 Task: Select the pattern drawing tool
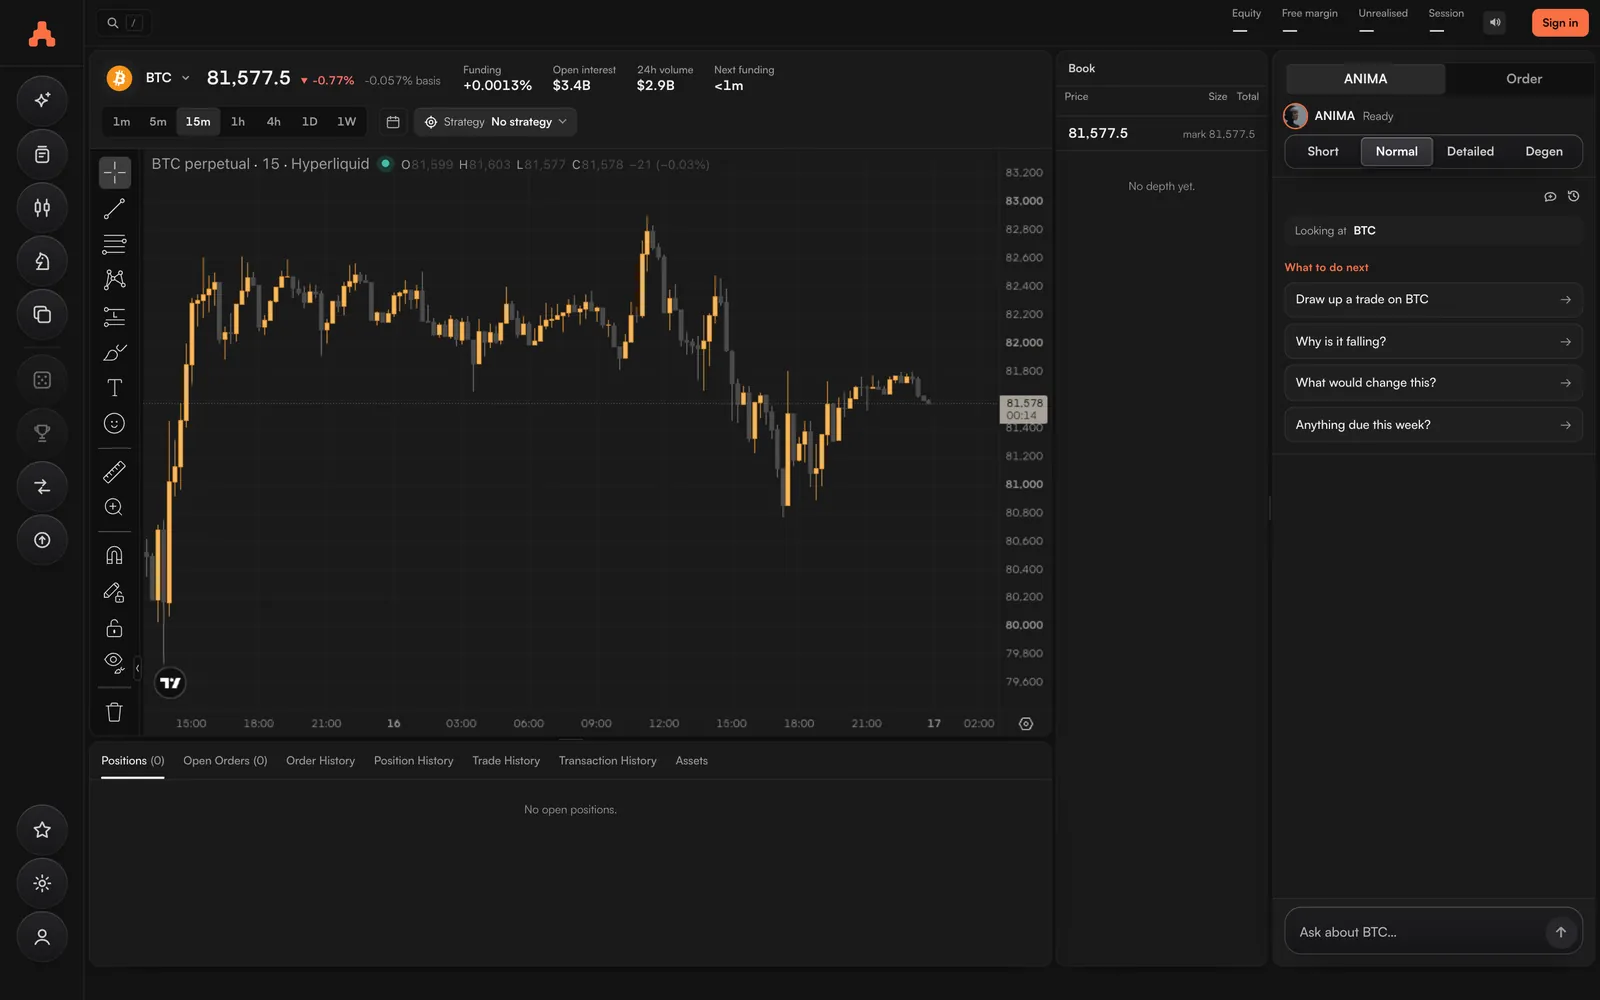(x=115, y=280)
